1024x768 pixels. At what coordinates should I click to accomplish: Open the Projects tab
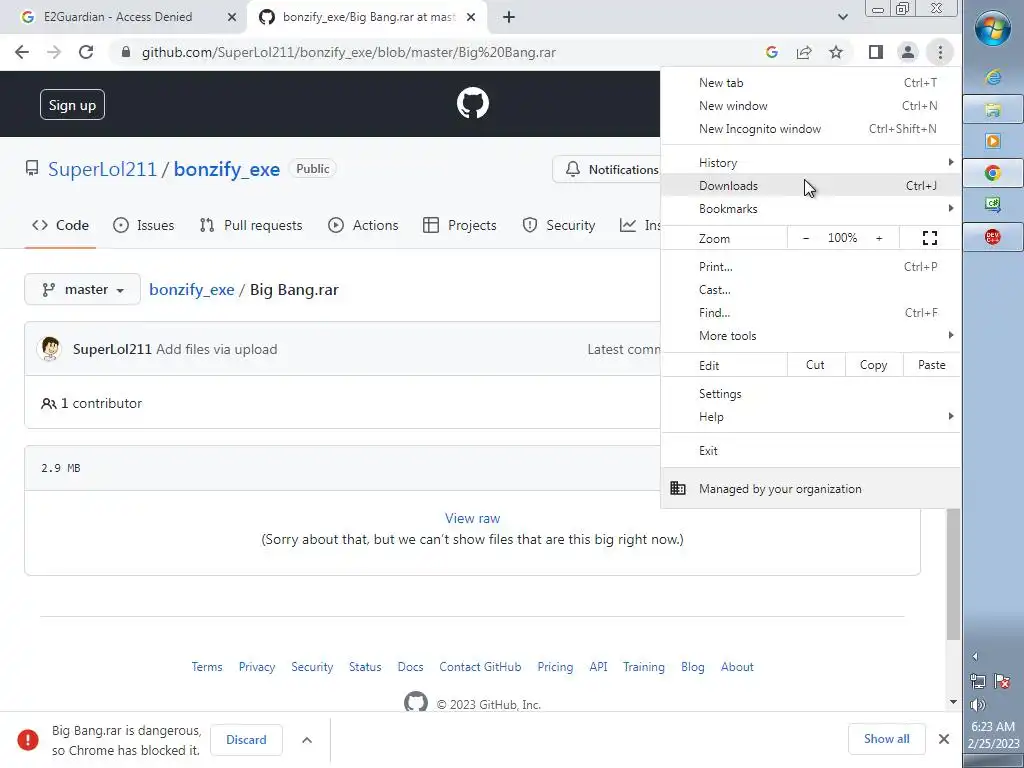pyautogui.click(x=460, y=225)
